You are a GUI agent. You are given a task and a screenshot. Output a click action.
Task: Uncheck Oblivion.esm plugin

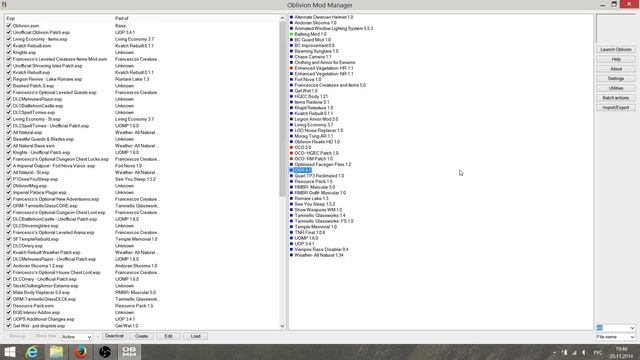[9, 26]
